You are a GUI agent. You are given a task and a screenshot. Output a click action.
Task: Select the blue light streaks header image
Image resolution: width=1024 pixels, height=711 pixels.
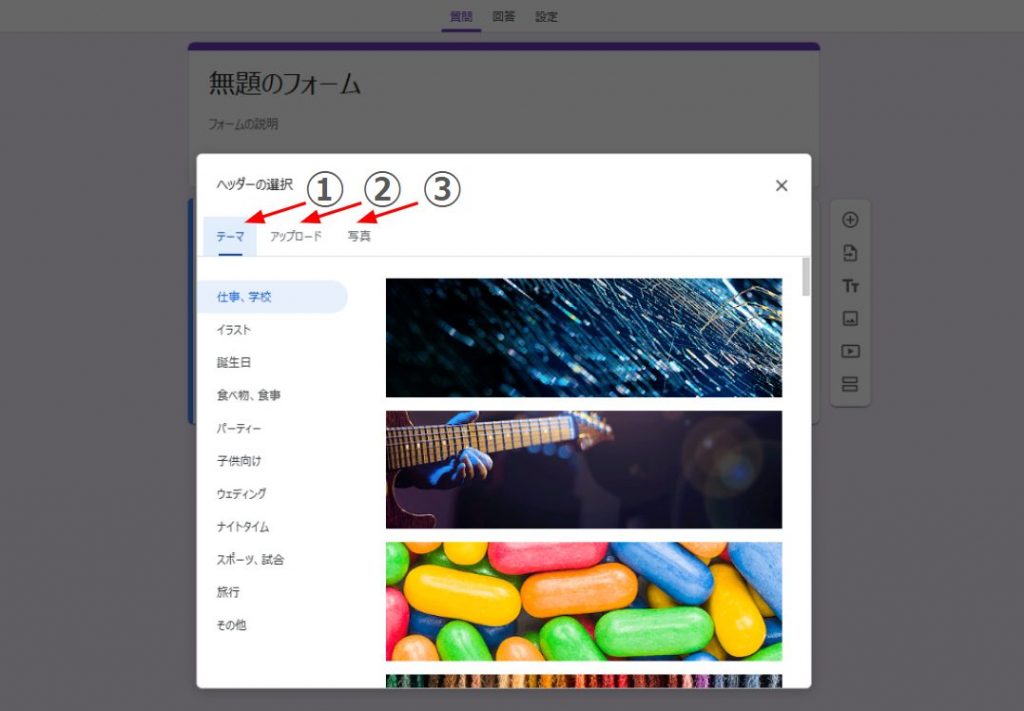pyautogui.click(x=583, y=337)
